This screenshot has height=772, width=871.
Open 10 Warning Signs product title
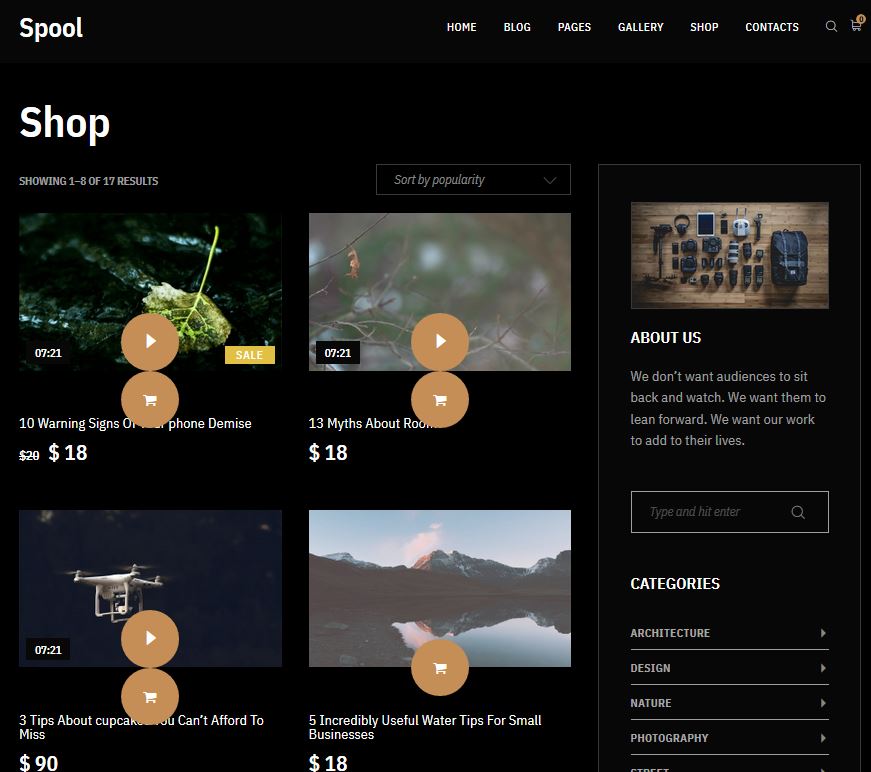click(x=135, y=423)
